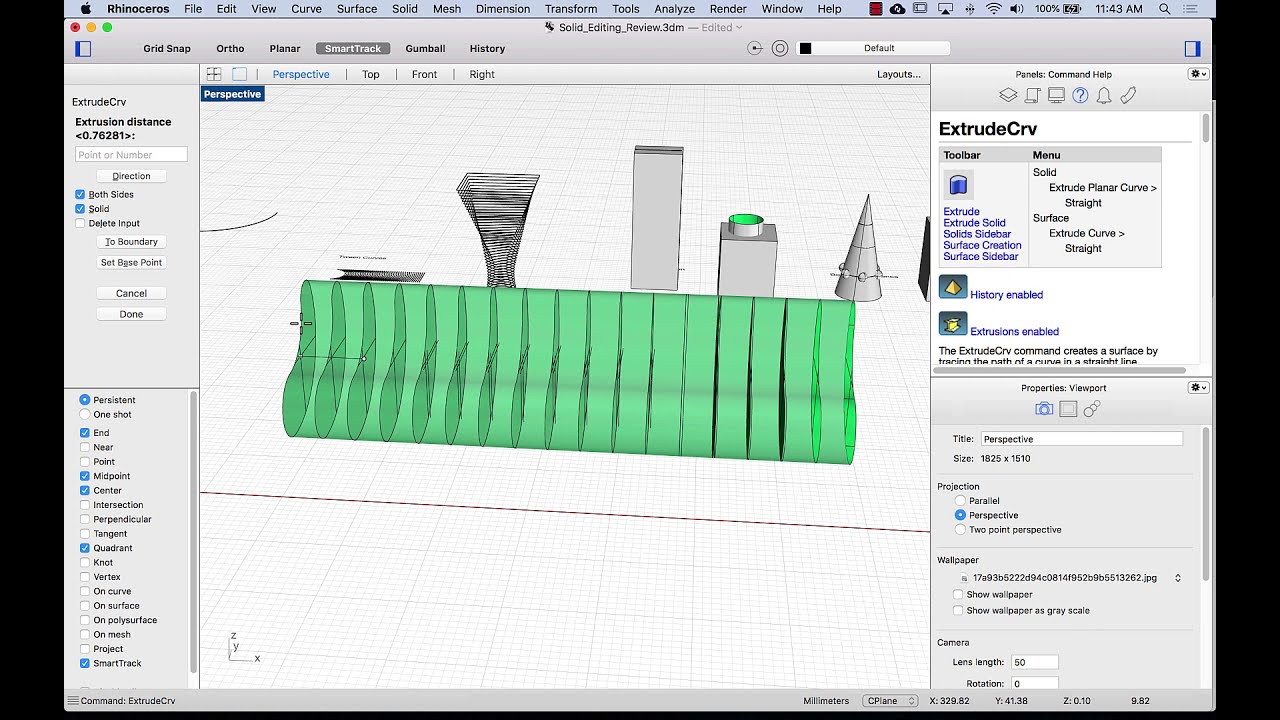Select the square frame properties icon
This screenshot has width=1280, height=720.
click(x=1068, y=408)
